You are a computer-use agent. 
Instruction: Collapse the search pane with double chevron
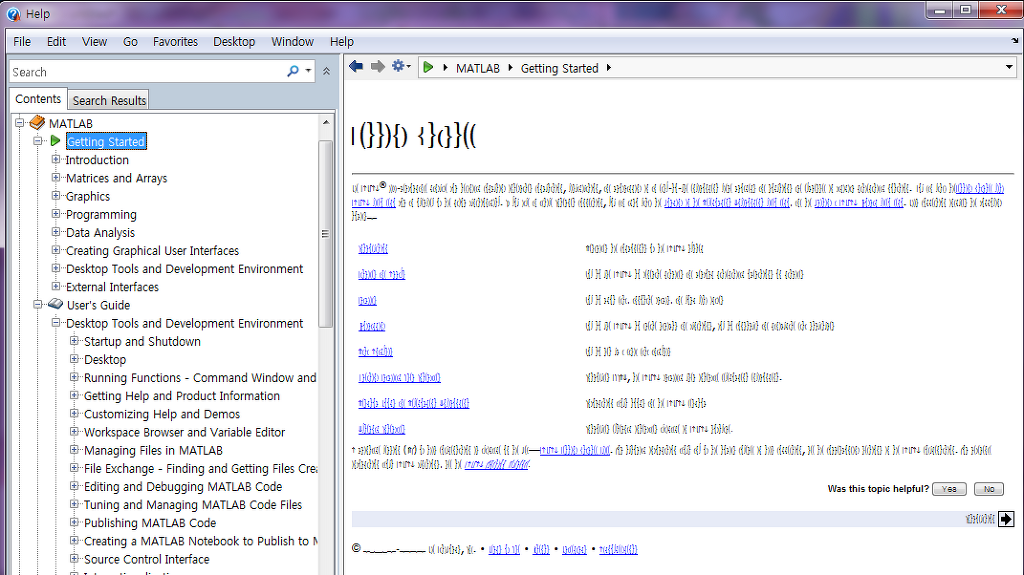[327, 71]
